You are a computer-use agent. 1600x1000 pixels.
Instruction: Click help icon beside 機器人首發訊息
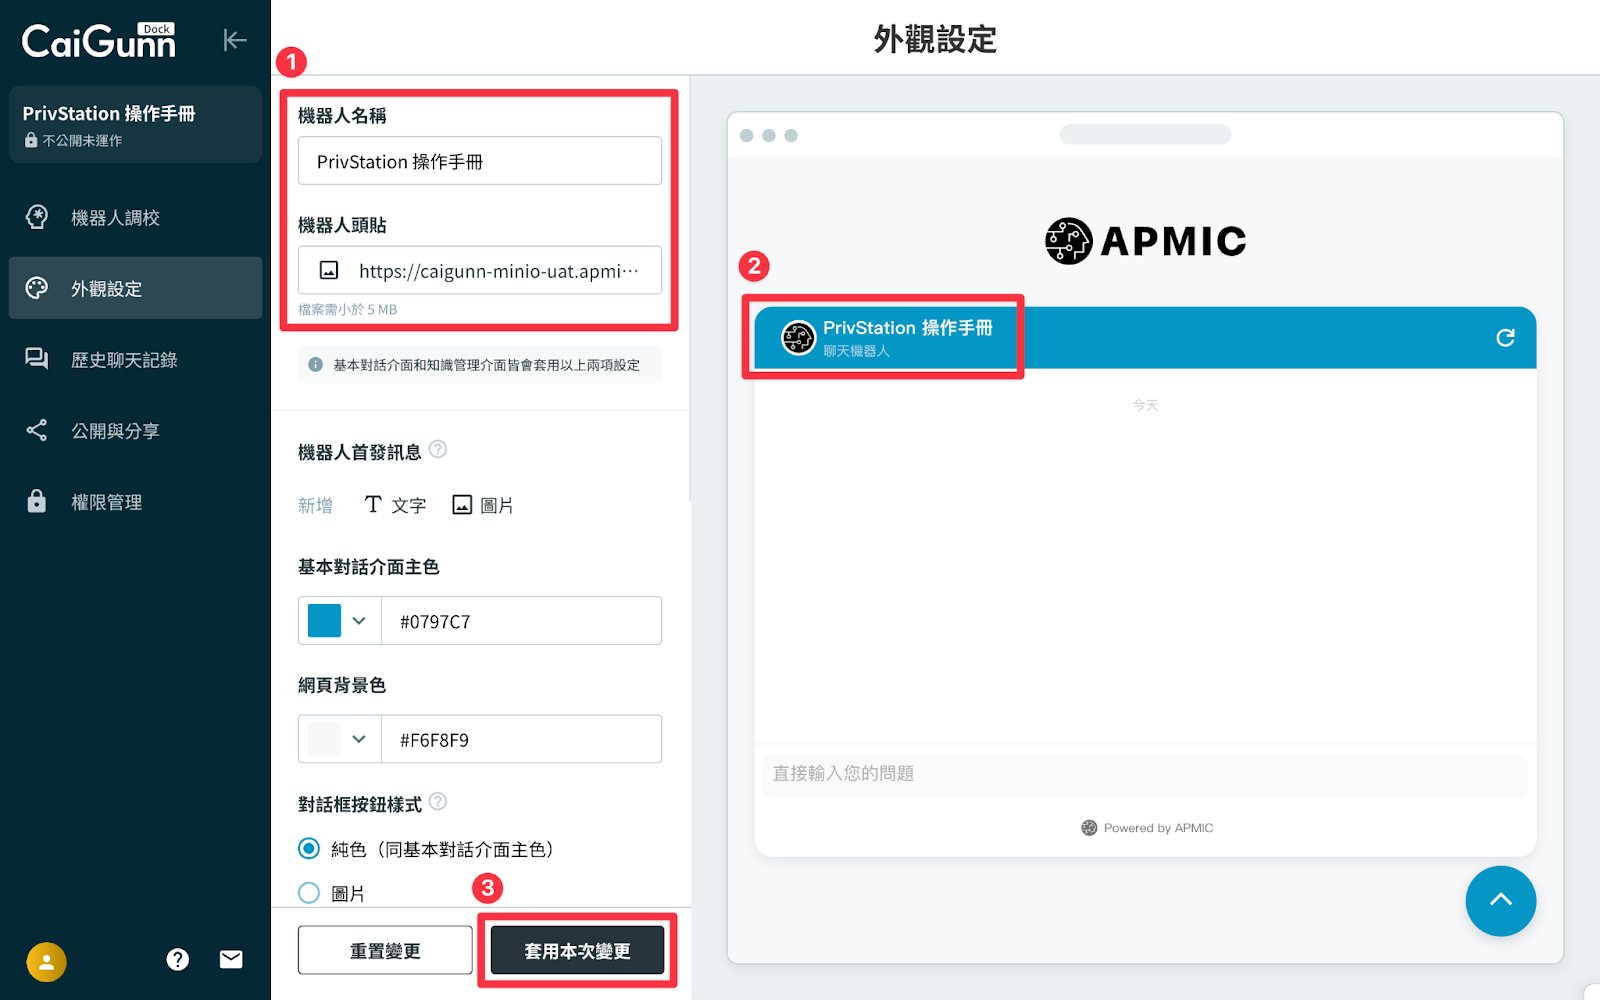(438, 450)
